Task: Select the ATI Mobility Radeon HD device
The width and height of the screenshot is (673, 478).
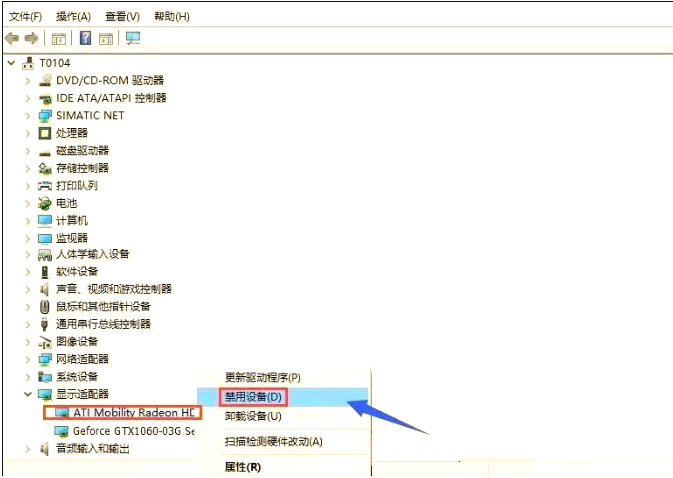Action: point(132,412)
